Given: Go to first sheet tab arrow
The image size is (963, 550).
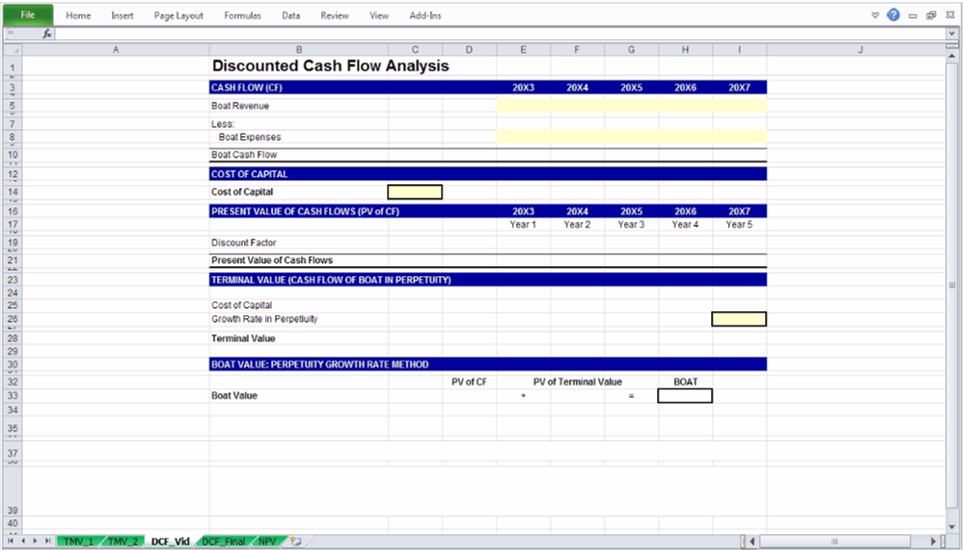Looking at the screenshot, I should coord(10,541).
